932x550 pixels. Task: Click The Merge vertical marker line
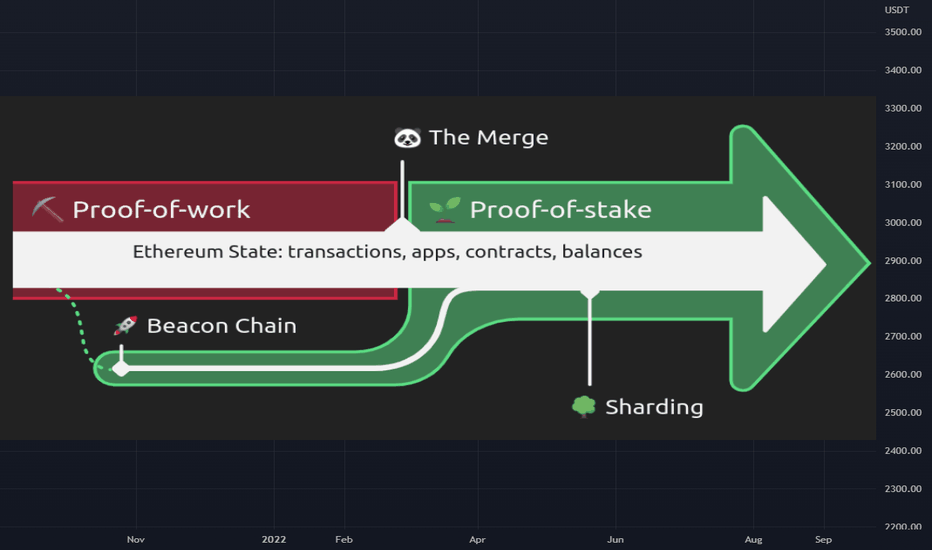pos(402,190)
